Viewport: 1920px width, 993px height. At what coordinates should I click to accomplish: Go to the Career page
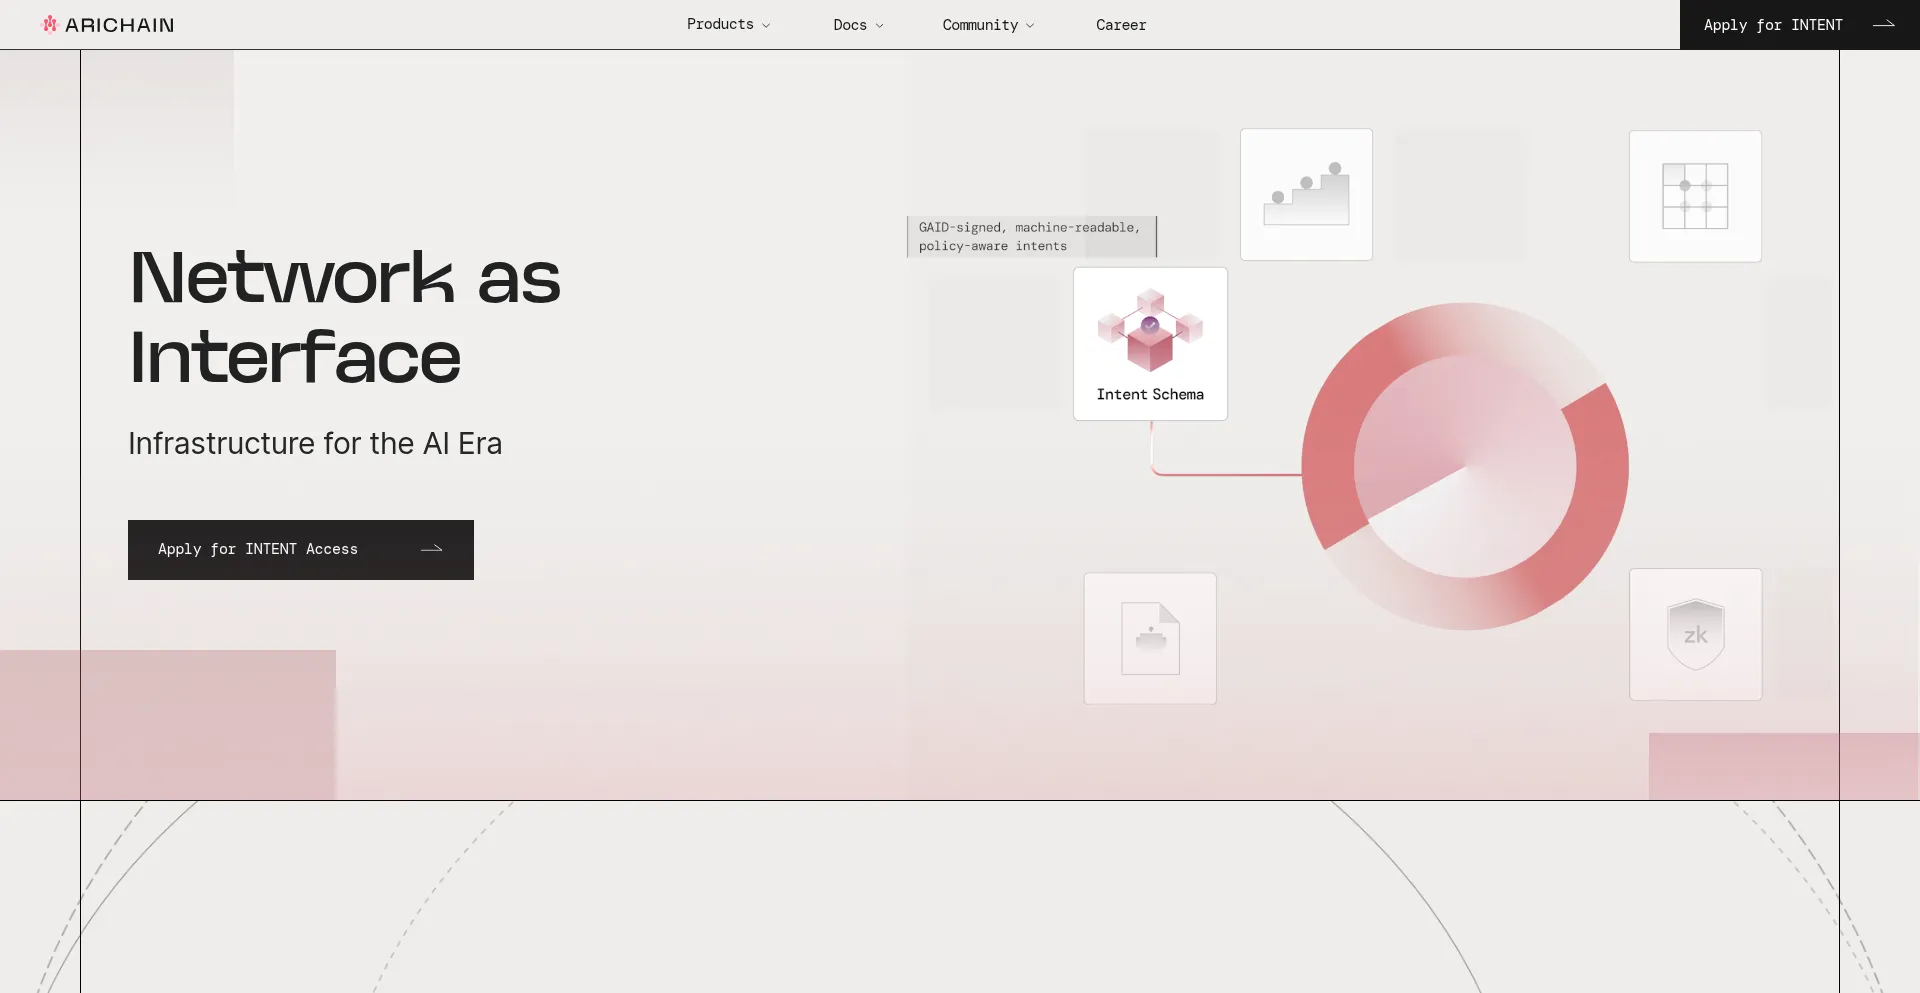coord(1121,25)
